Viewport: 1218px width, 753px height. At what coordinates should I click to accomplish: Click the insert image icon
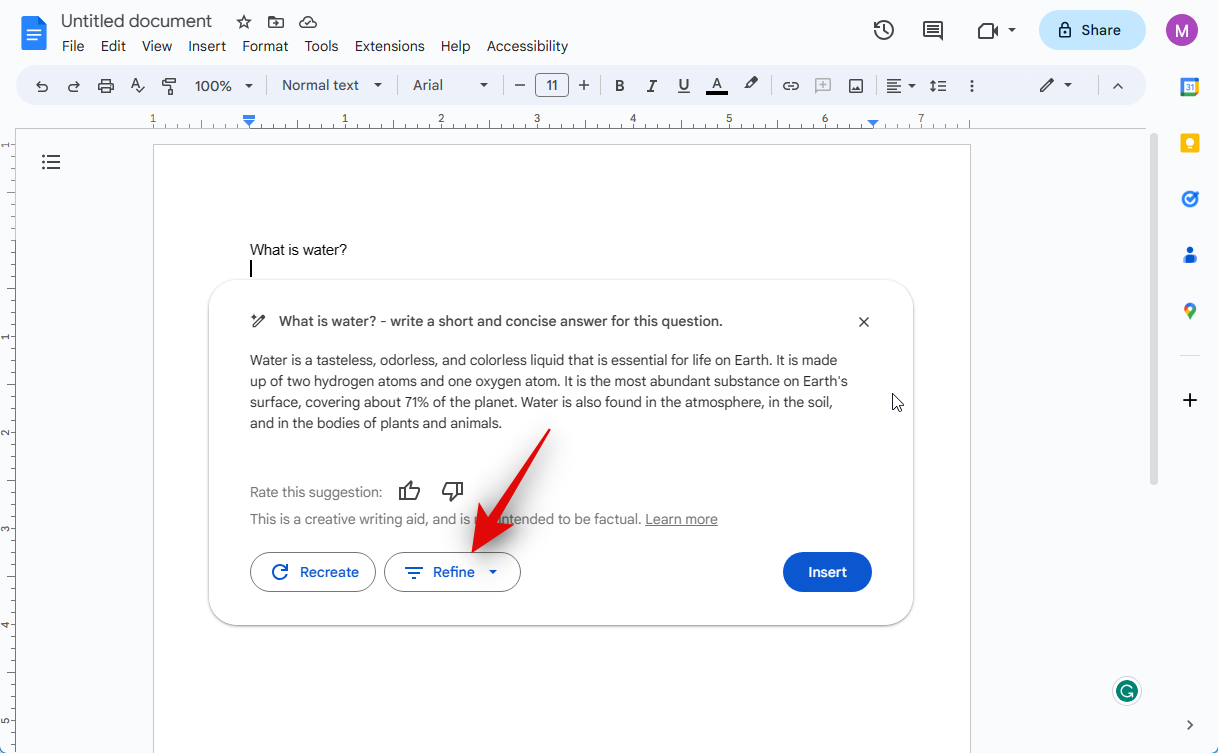click(856, 86)
